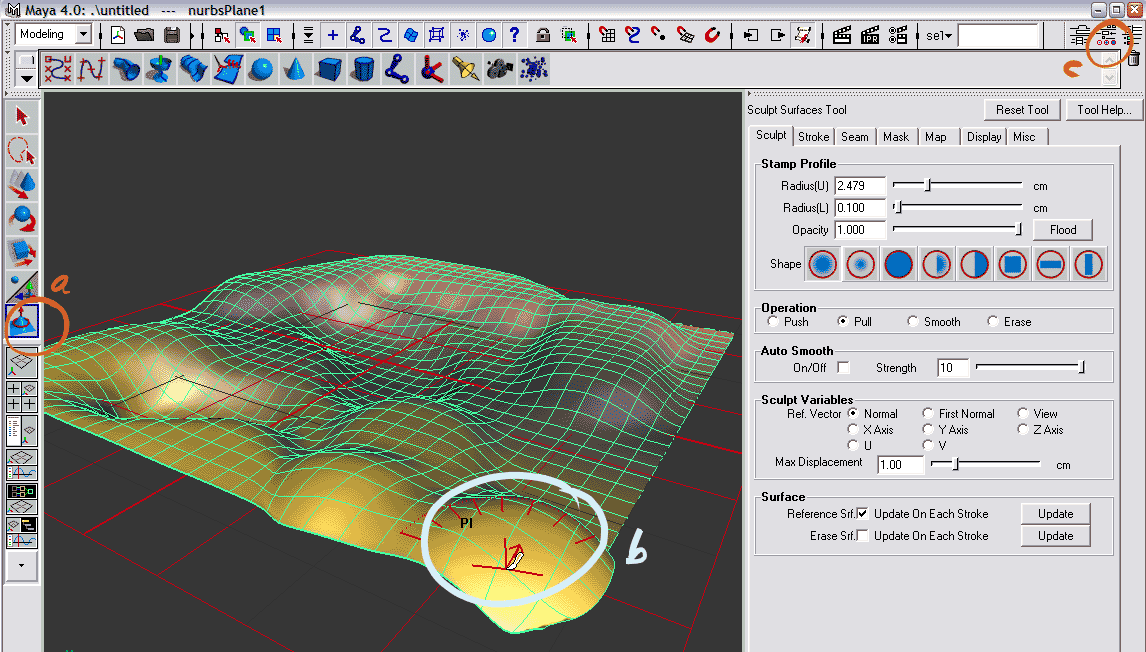Viewport: 1146px width, 652px height.
Task: Open the Display tab
Action: 984,137
